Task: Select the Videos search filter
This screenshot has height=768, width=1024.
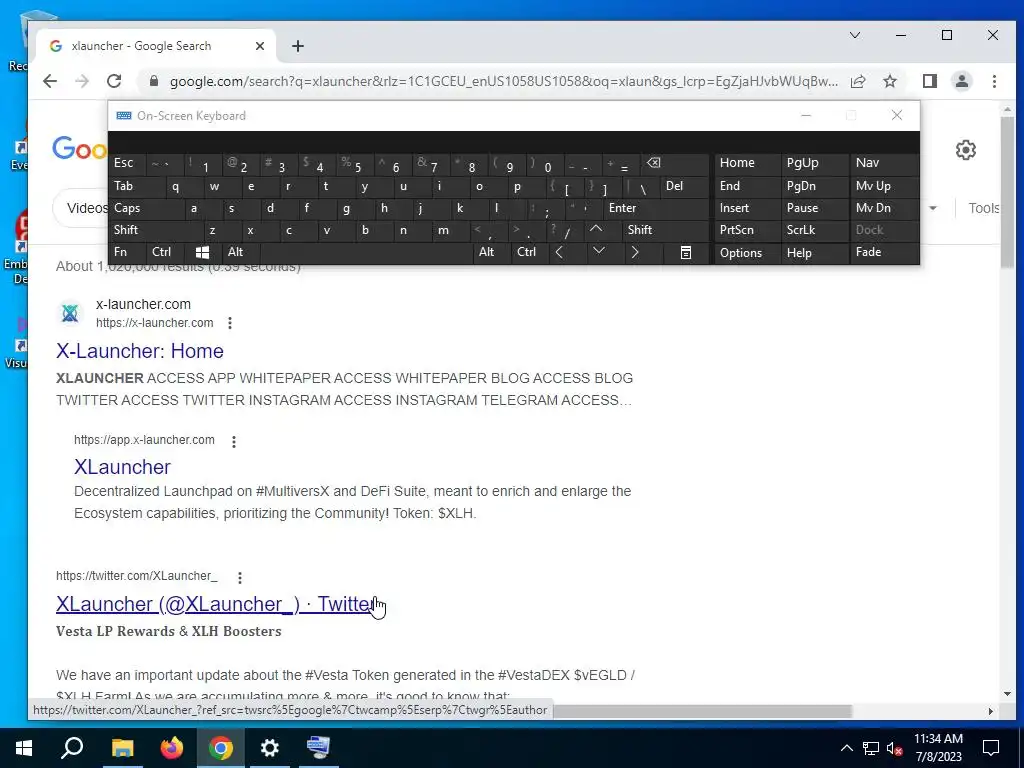Action: [87, 208]
